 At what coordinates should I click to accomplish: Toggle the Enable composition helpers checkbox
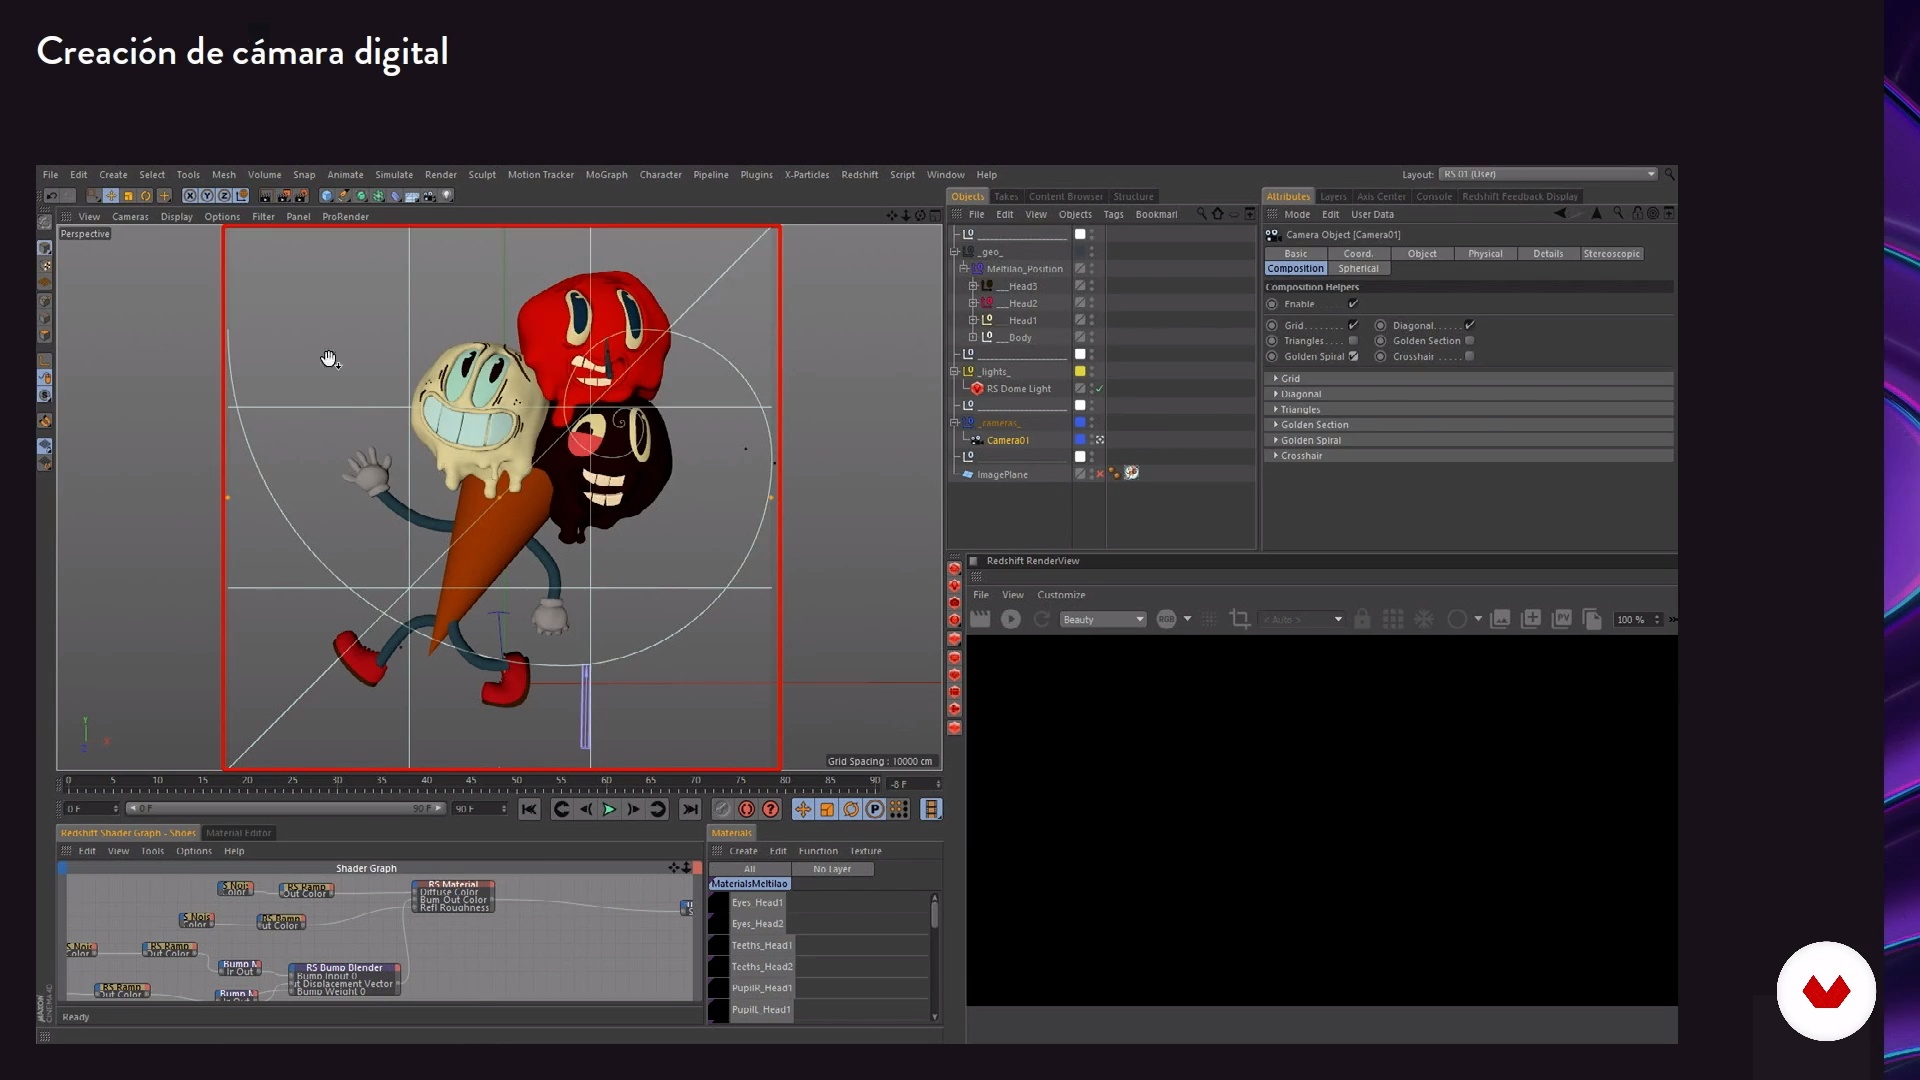point(1353,304)
